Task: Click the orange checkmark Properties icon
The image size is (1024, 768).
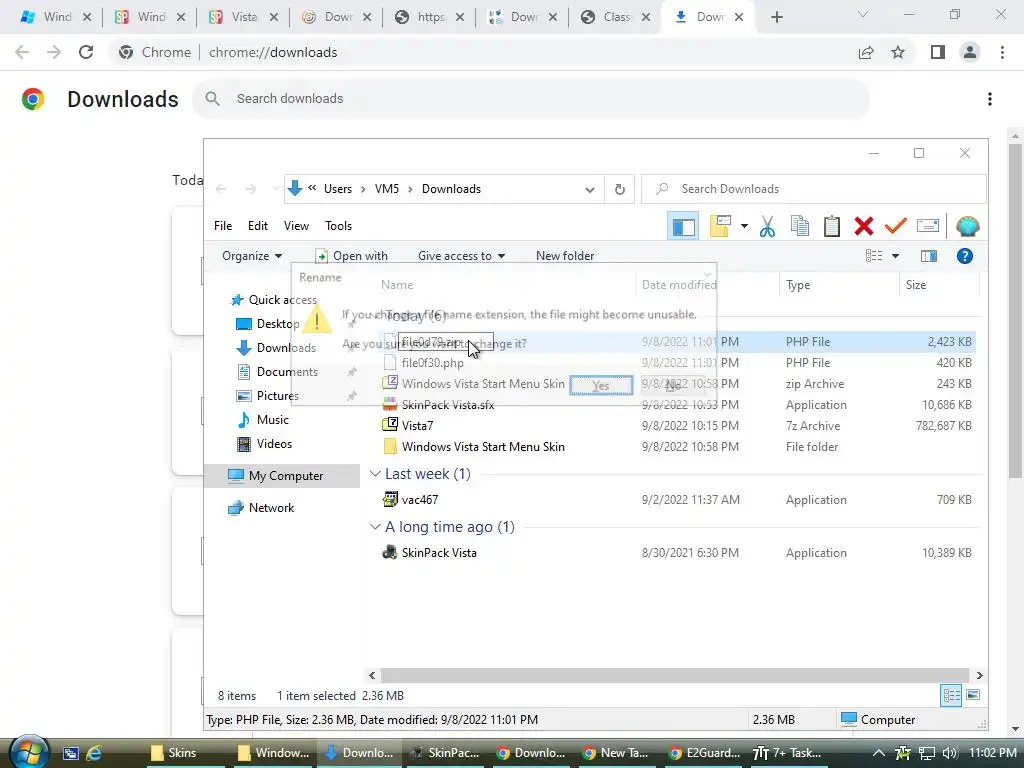Action: (x=895, y=226)
